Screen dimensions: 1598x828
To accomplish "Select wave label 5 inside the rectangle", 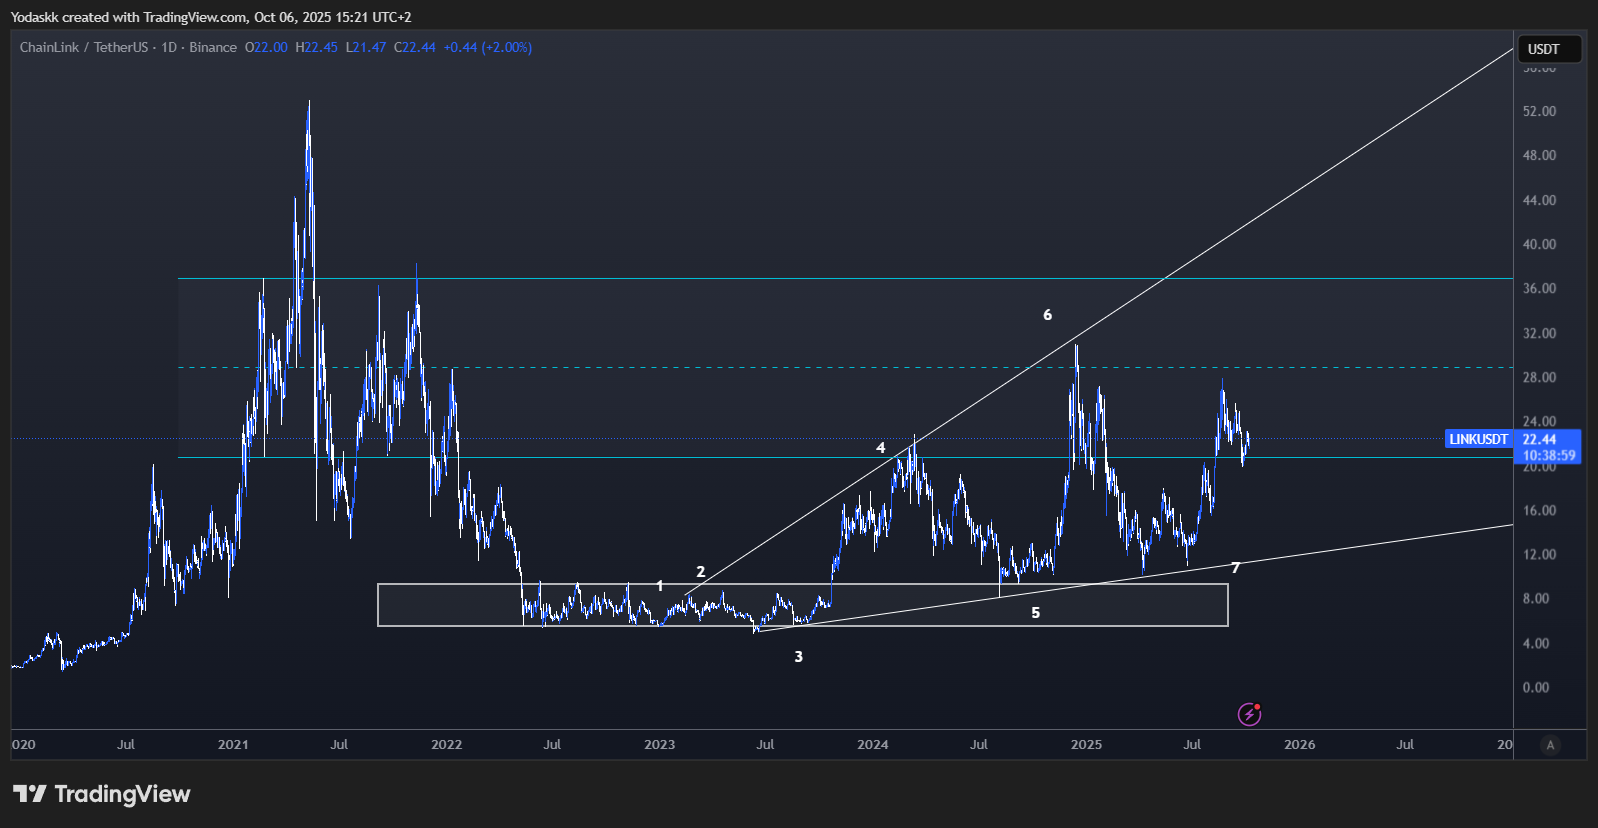I will [1035, 613].
